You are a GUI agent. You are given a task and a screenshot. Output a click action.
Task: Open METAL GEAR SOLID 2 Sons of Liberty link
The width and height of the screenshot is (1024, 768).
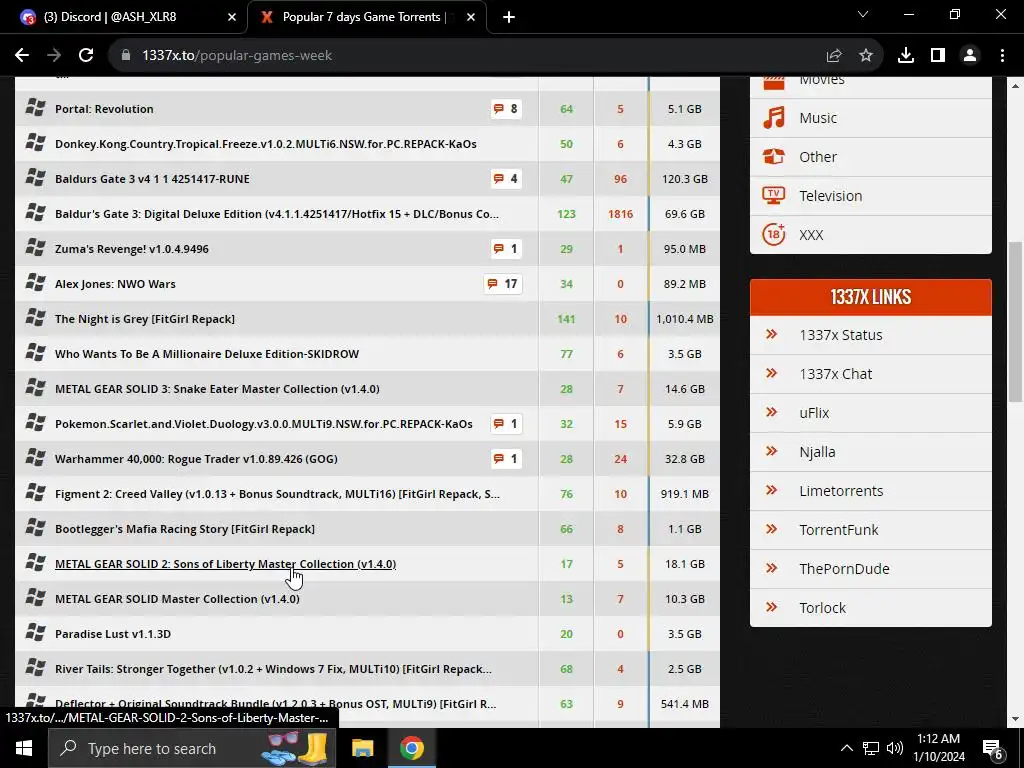[x=225, y=564]
